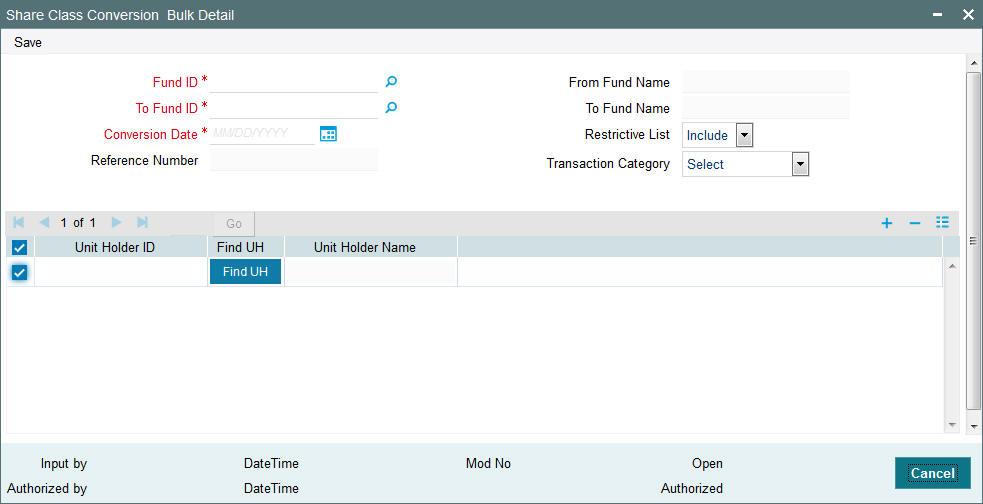Toggle the first row checkbox in grid
The height and width of the screenshot is (504, 983).
pyautogui.click(x=19, y=272)
